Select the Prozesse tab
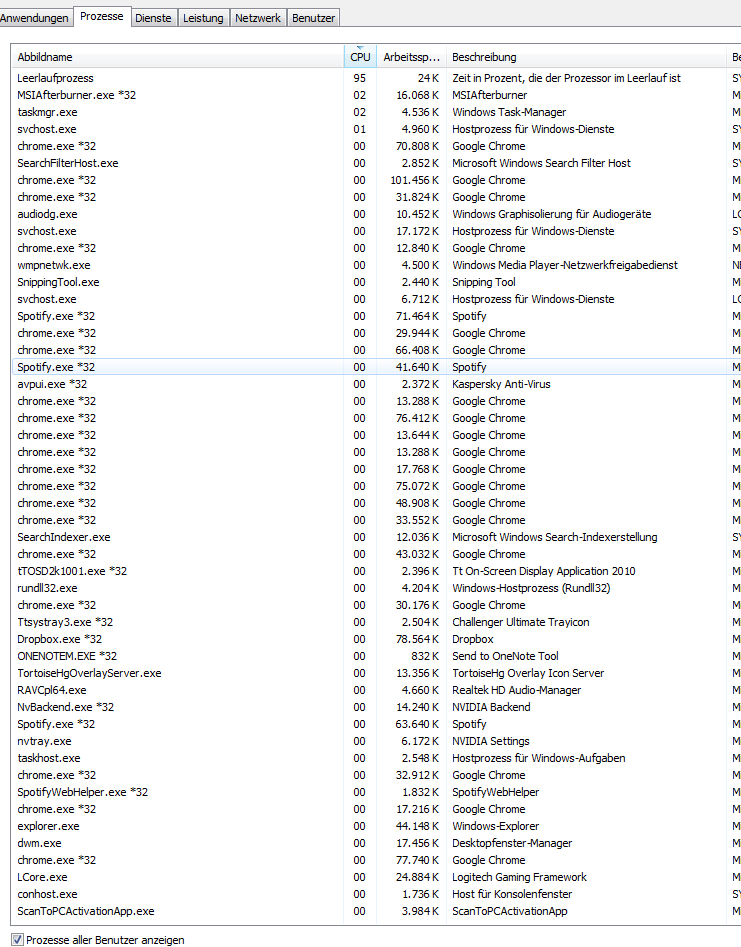Image resolution: width=741 pixels, height=947 pixels. click(101, 16)
